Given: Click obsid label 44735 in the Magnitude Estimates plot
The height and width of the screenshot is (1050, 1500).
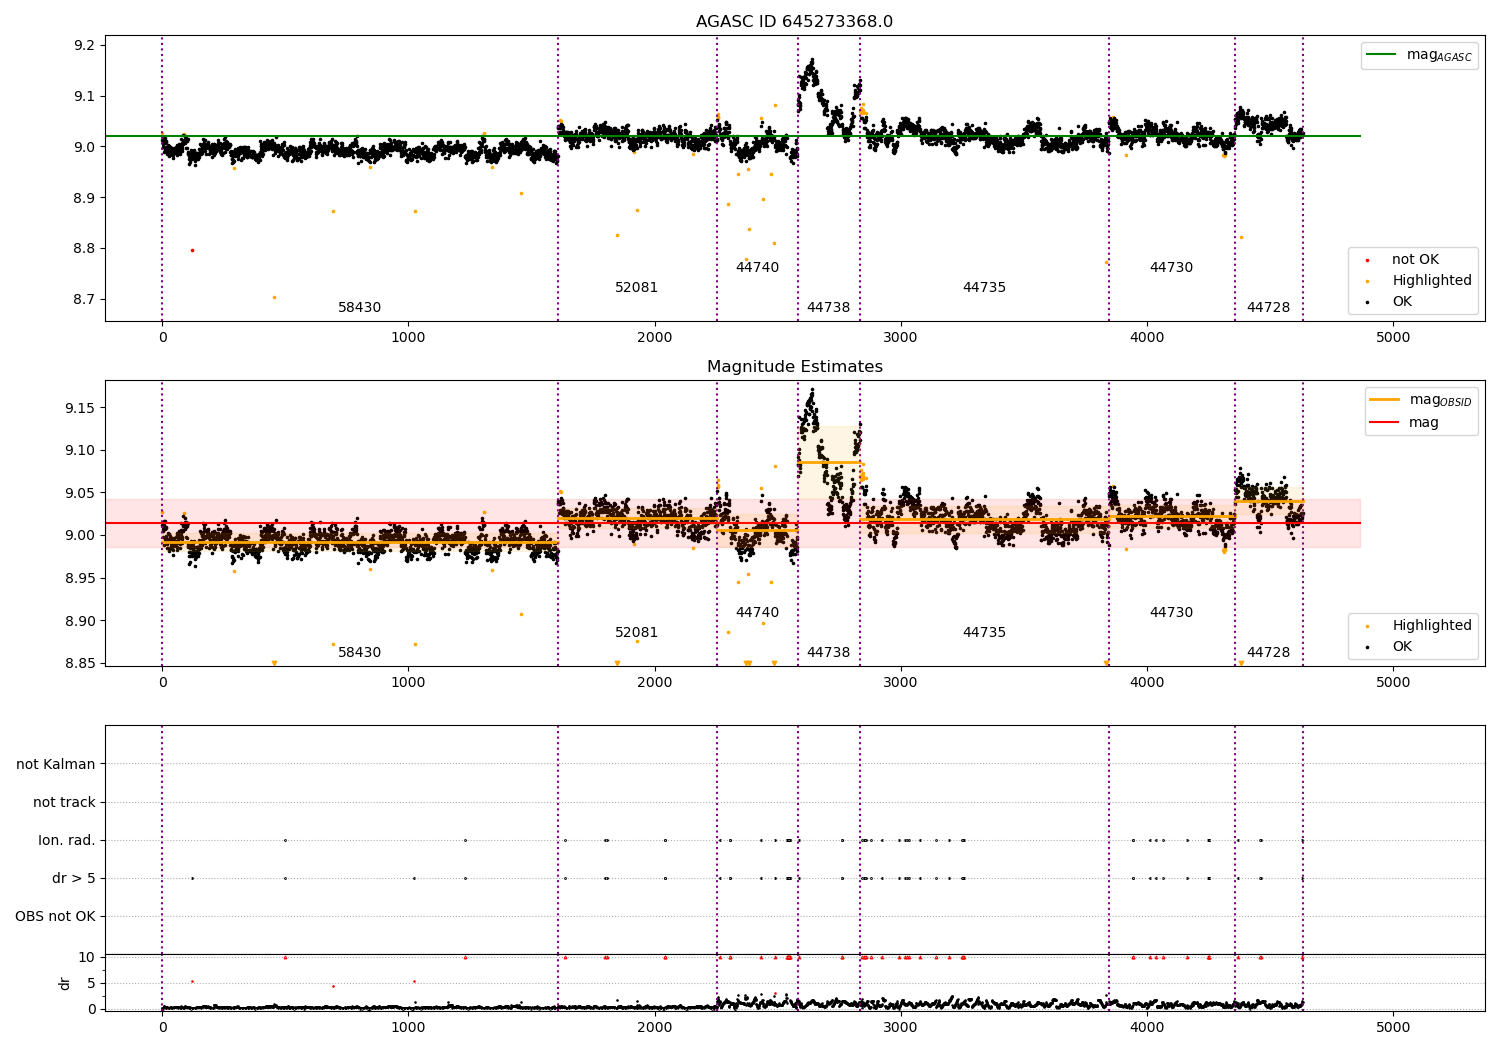Looking at the screenshot, I should (x=984, y=633).
